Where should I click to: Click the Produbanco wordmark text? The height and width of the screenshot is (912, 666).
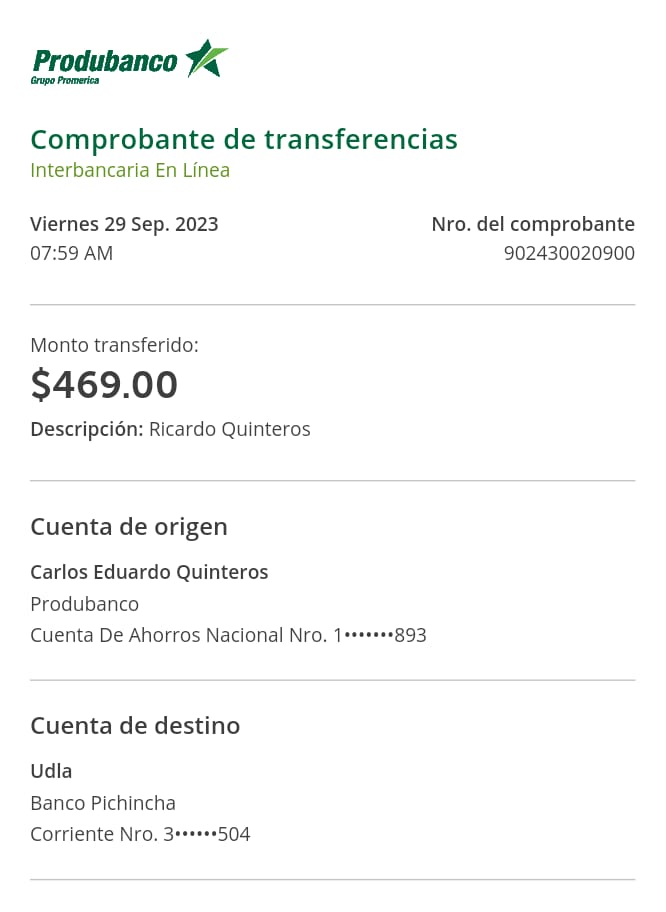coord(105,60)
